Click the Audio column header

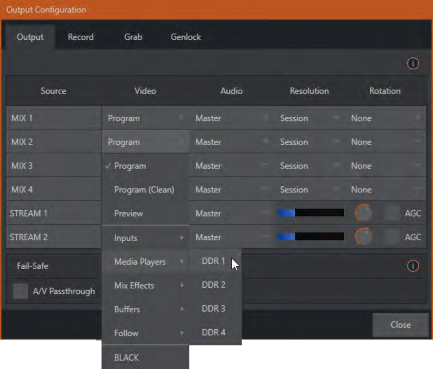click(x=231, y=91)
